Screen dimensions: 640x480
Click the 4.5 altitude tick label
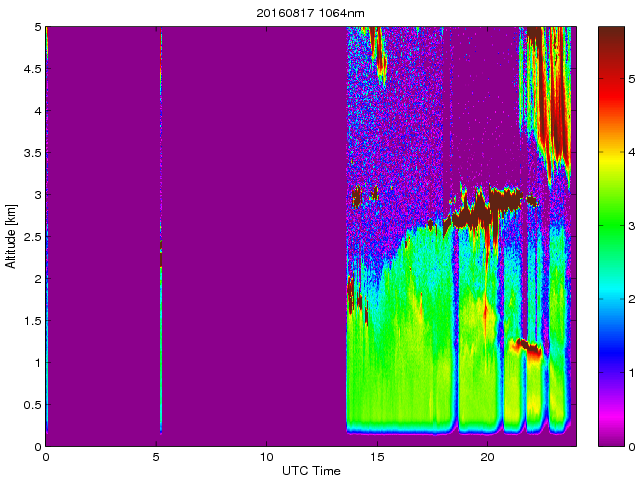point(31,70)
